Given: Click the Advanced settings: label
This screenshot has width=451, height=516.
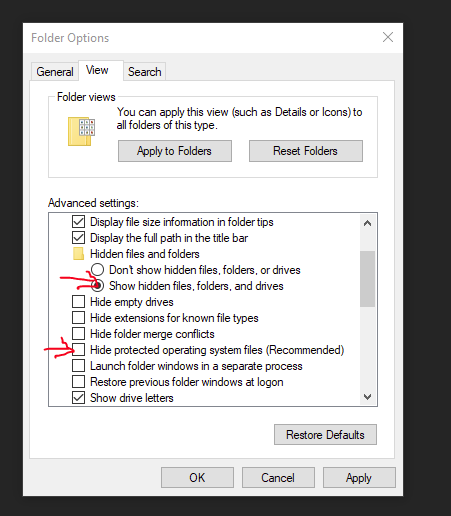Looking at the screenshot, I should (x=93, y=203).
